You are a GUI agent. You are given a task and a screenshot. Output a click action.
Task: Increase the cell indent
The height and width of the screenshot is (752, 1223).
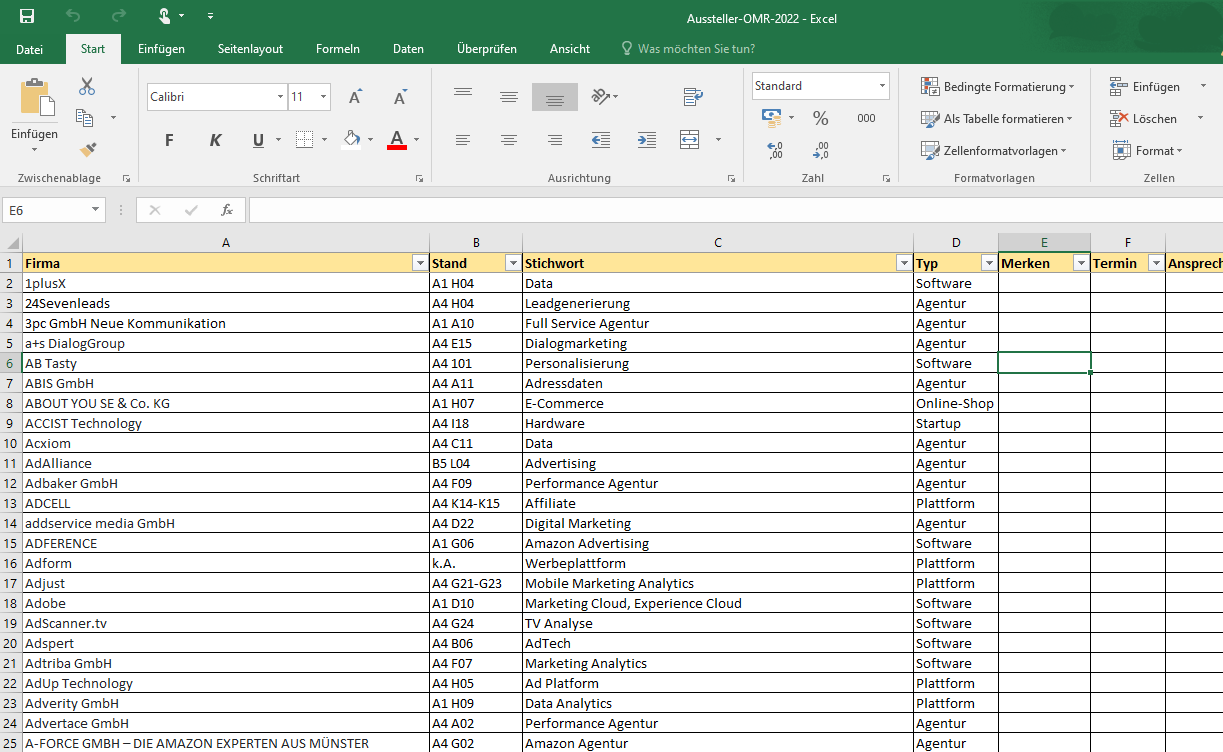point(647,140)
